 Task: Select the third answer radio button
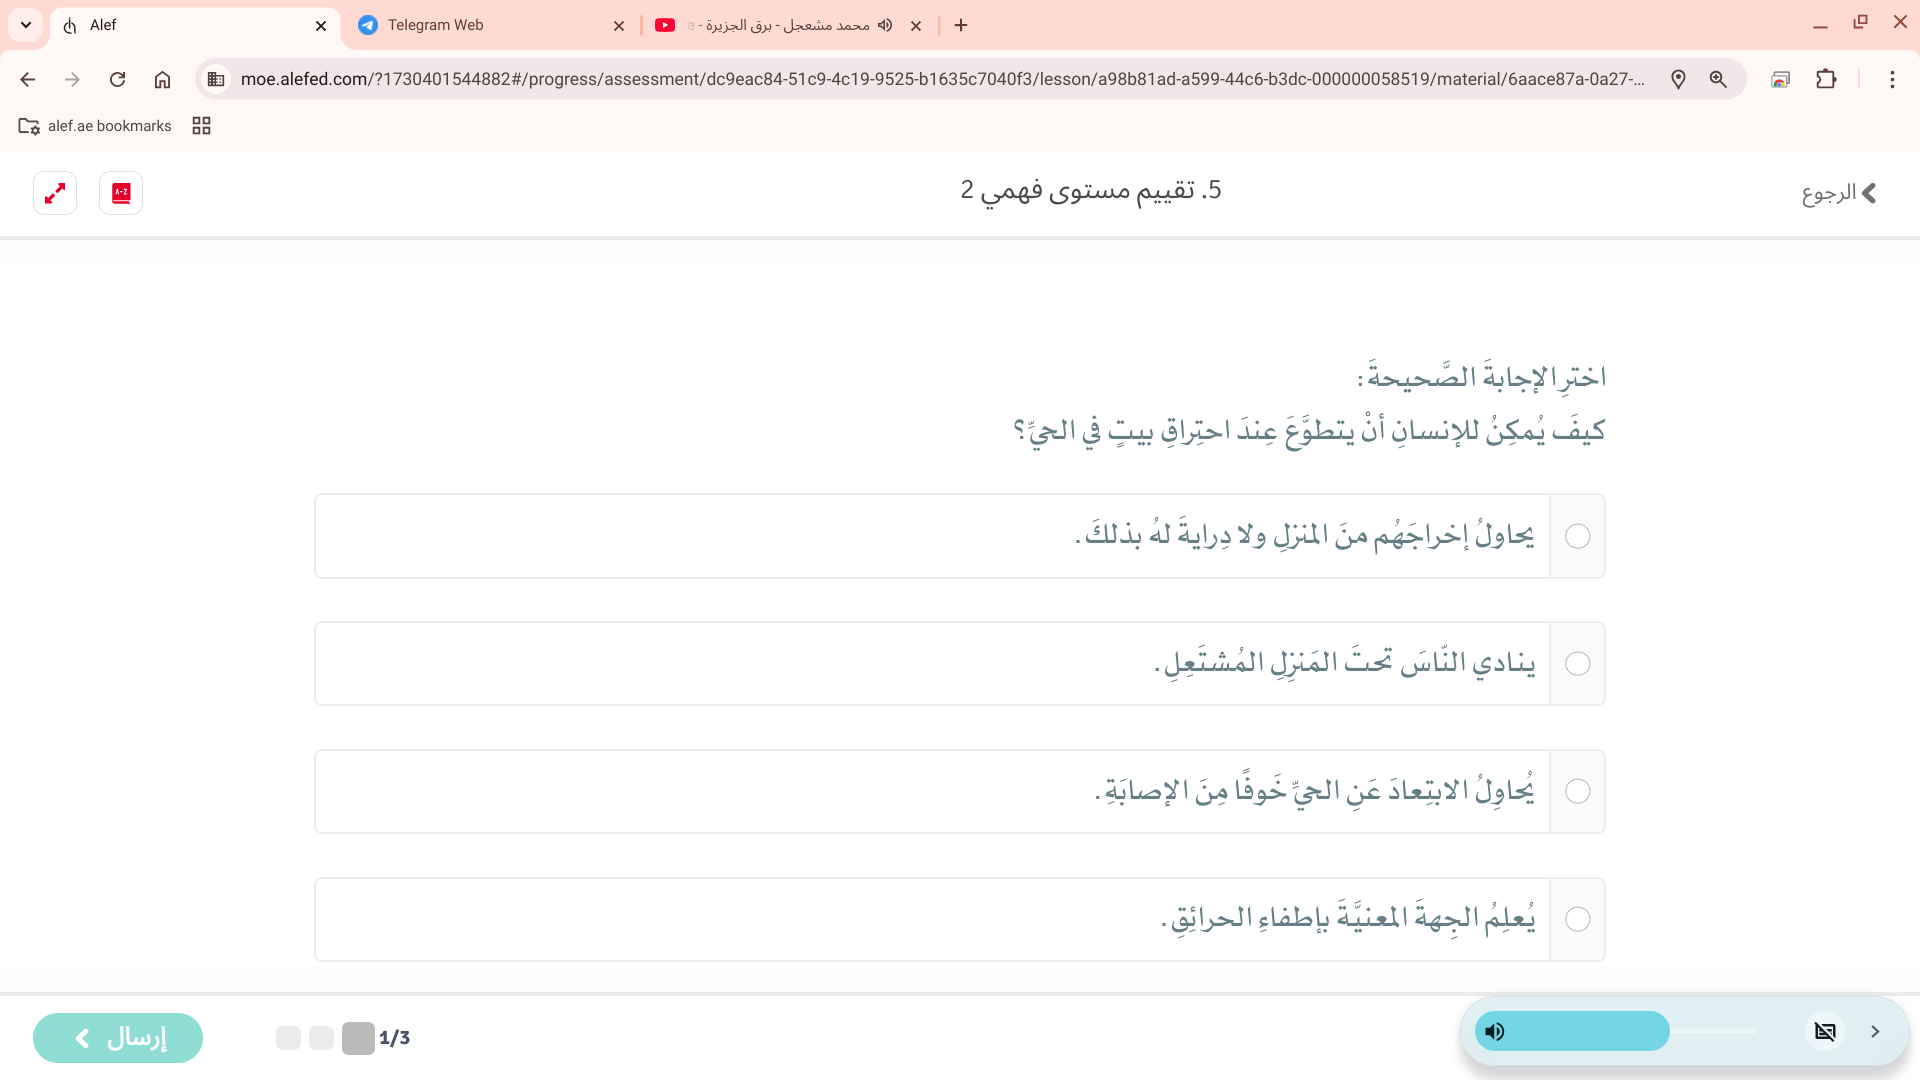(x=1577, y=792)
